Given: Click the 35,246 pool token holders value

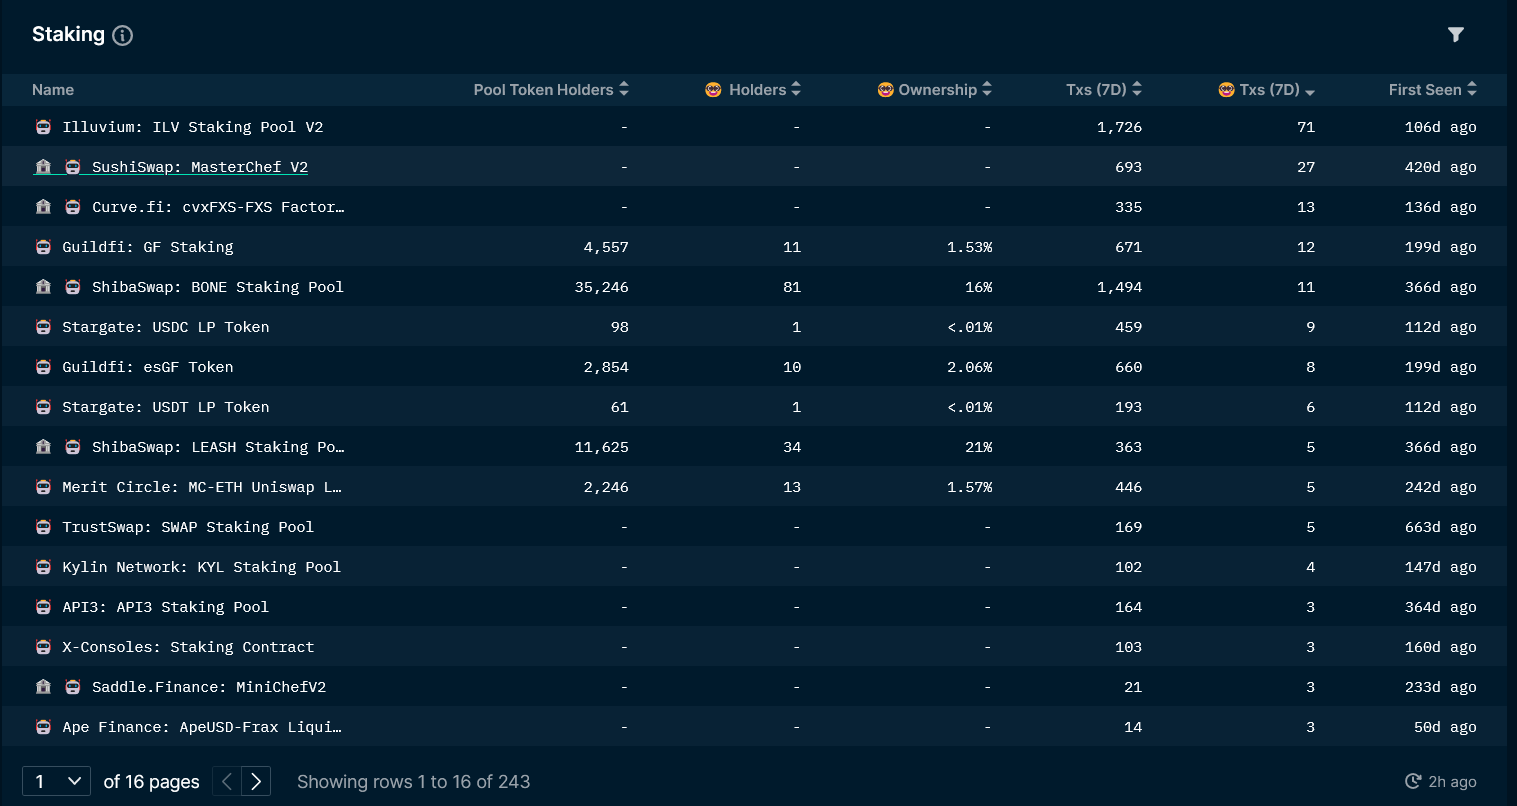Looking at the screenshot, I should (x=602, y=287).
